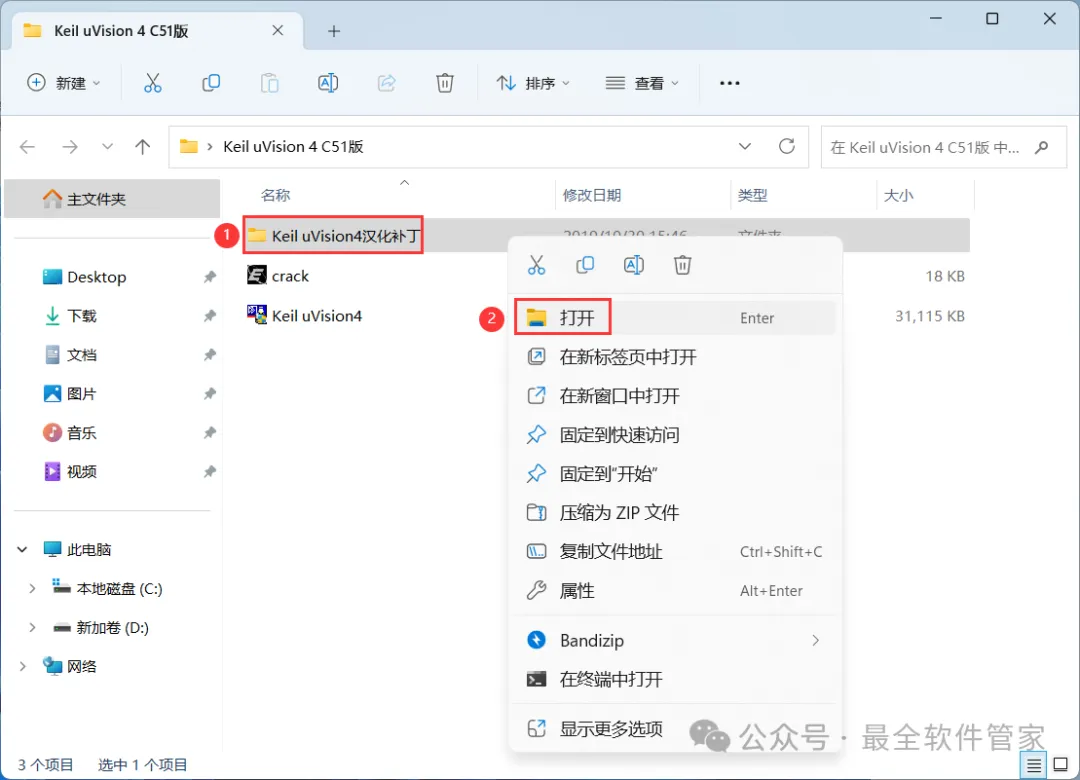Expand 新加卷 (D:) tree node
Image resolution: width=1080 pixels, height=780 pixels.
[32, 628]
